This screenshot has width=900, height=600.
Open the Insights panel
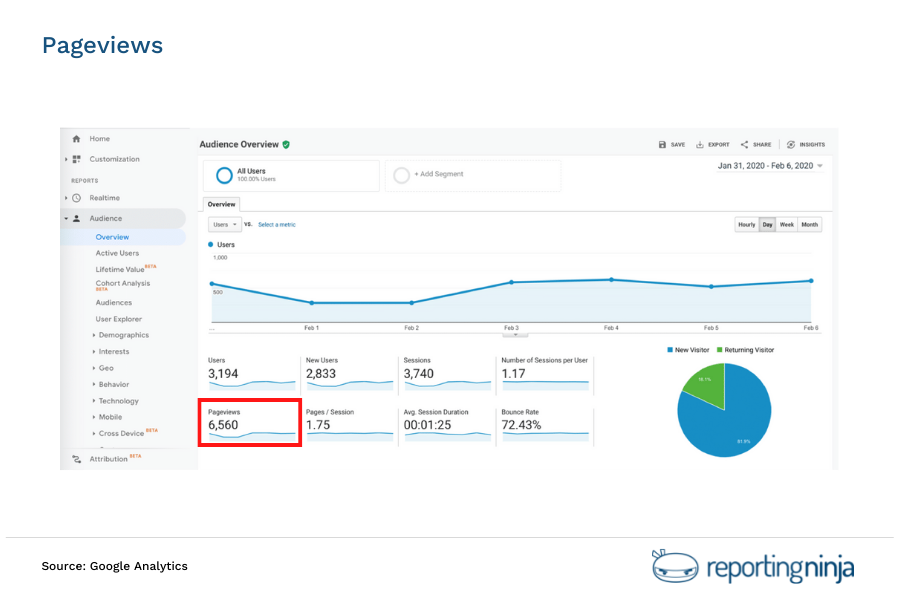tap(791, 144)
